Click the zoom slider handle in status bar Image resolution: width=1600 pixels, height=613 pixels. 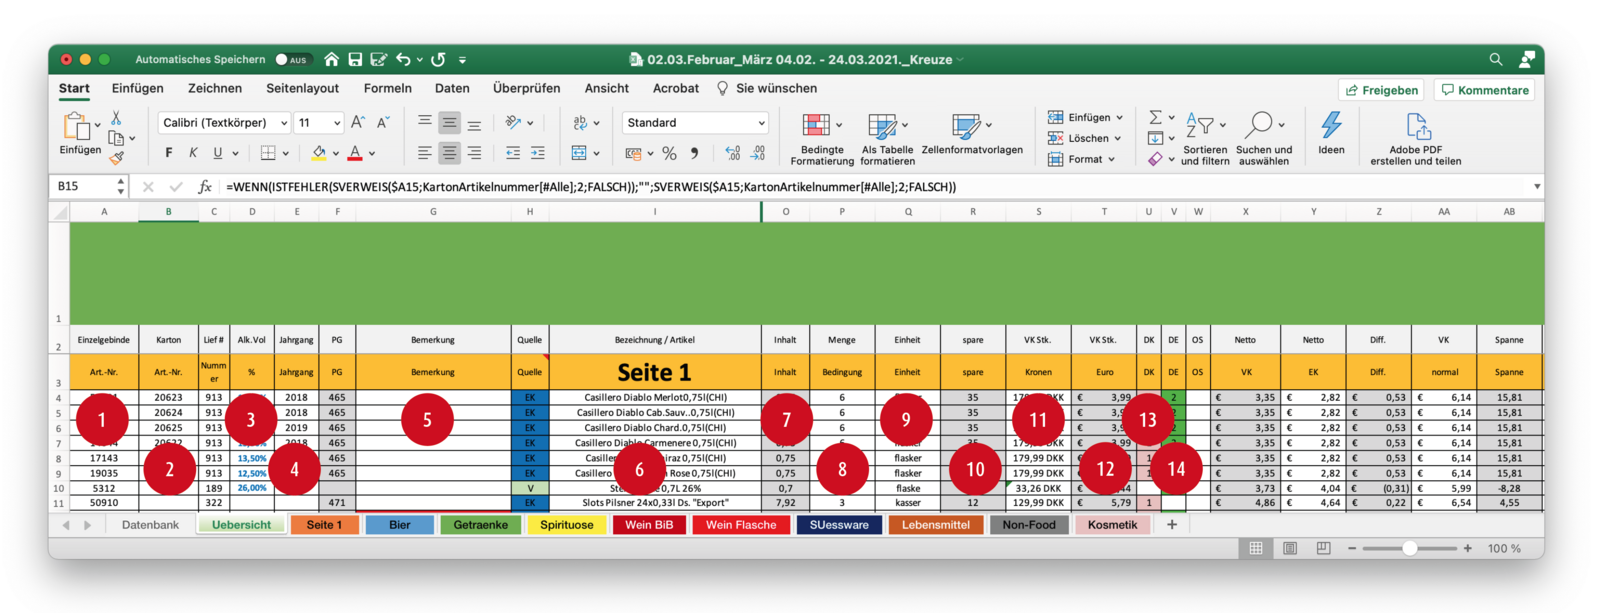(x=1409, y=548)
